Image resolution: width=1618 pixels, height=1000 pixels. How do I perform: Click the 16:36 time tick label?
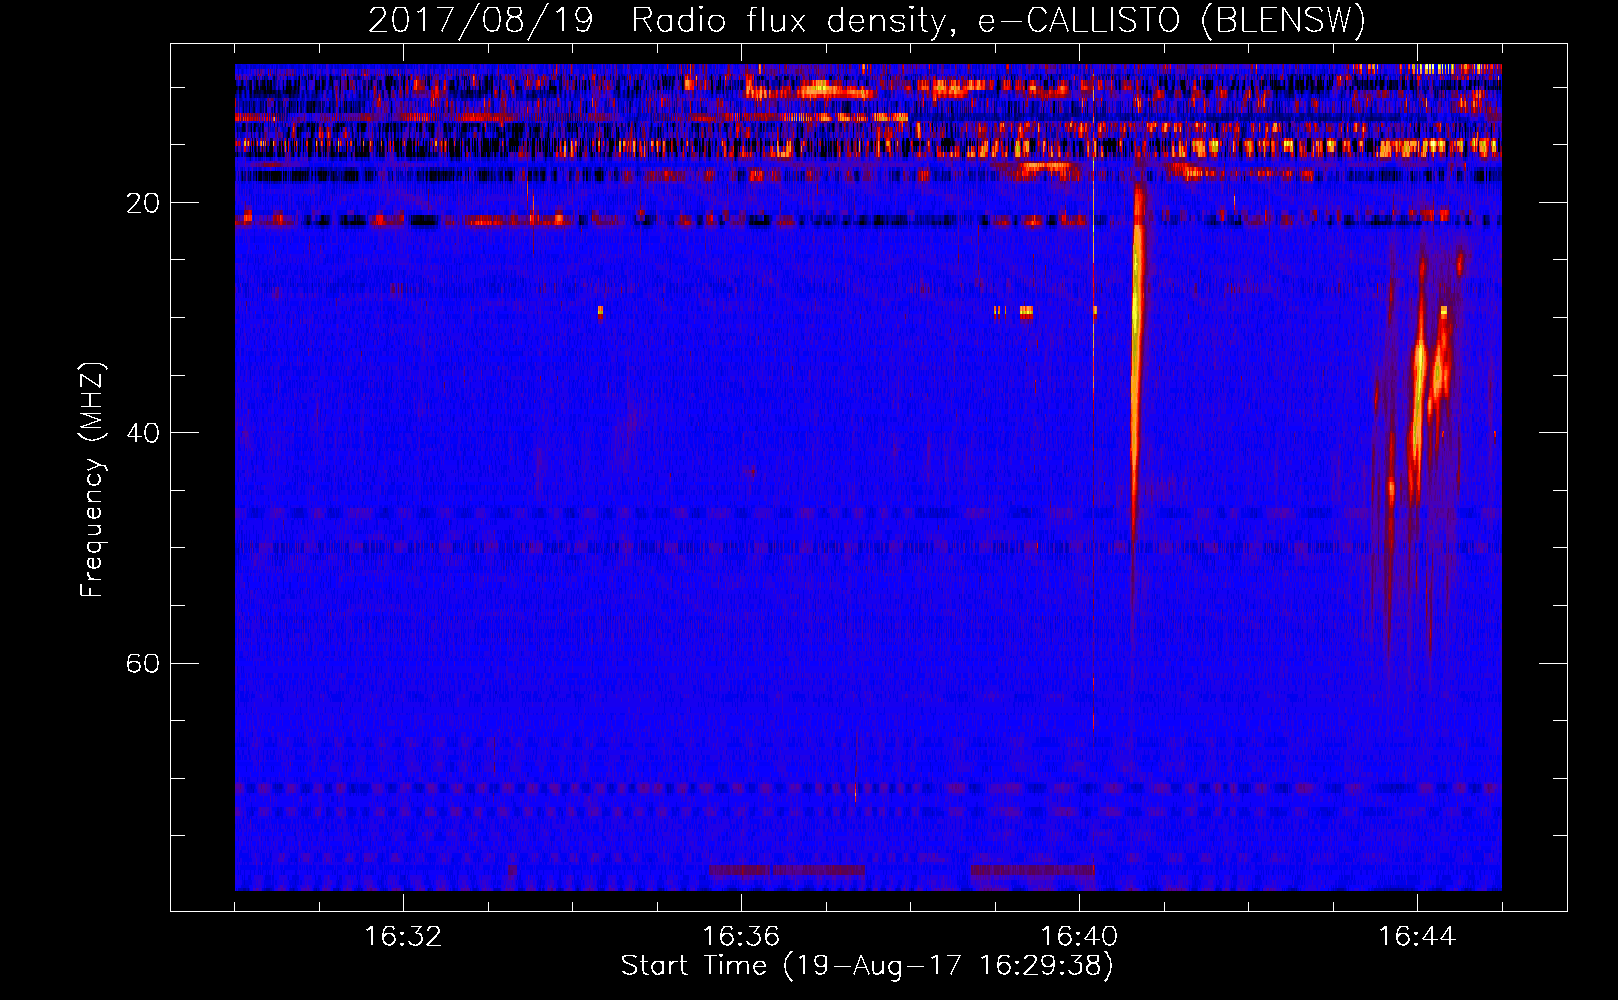click(x=741, y=937)
